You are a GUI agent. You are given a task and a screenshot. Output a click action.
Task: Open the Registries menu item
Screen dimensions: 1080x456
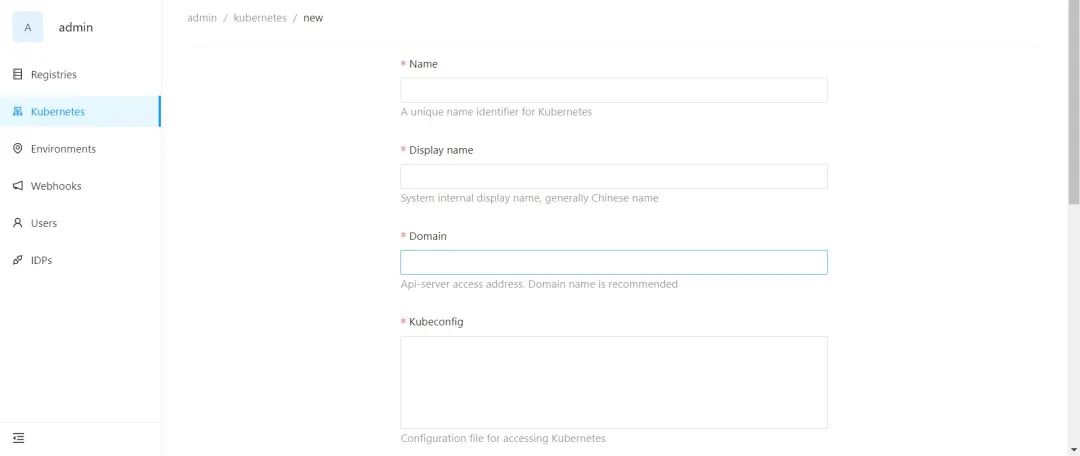pos(53,75)
